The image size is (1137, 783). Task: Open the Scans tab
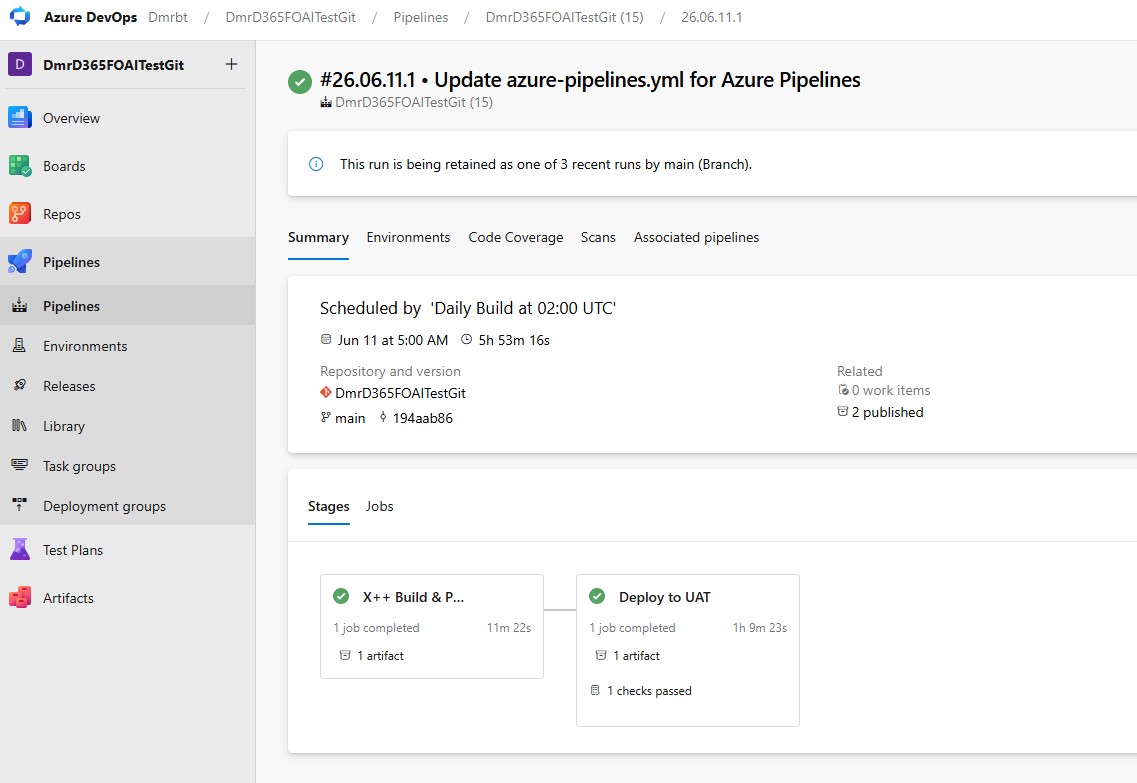tap(598, 237)
